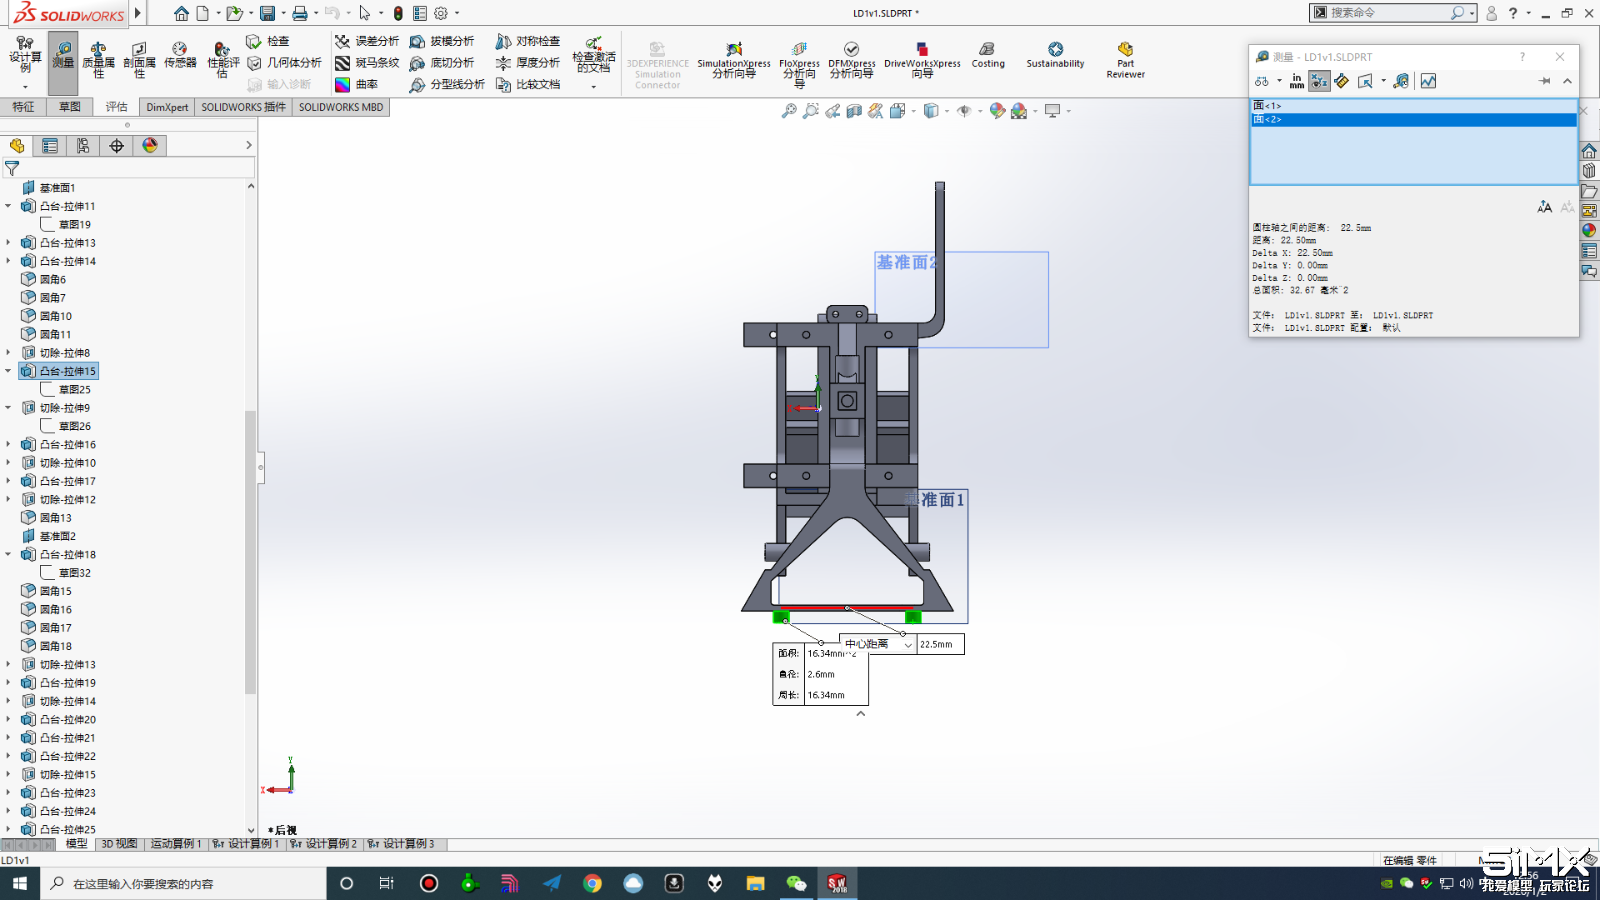Expand the 设计算例 dropdown arrow
Viewport: 1600px width, 900px height.
tap(25, 88)
